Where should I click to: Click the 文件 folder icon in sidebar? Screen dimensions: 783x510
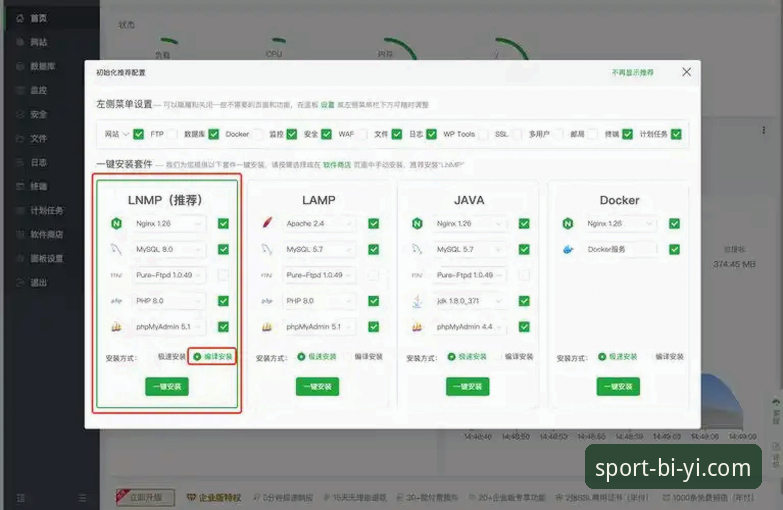pyautogui.click(x=20, y=138)
